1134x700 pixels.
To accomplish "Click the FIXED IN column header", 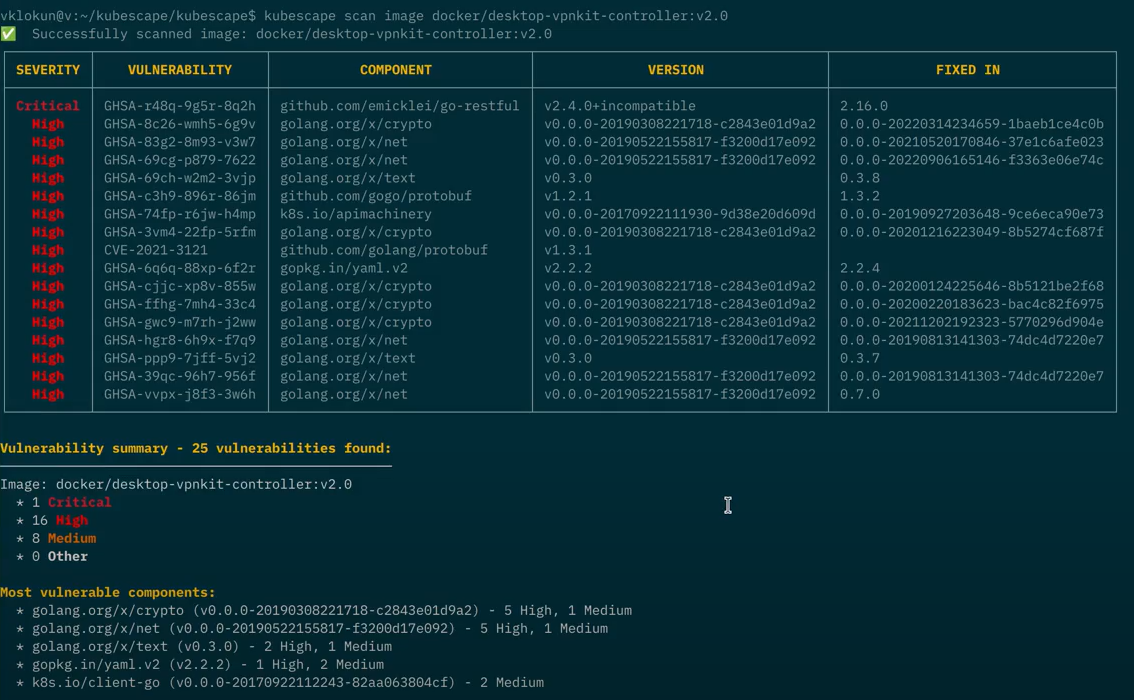I will click(x=968, y=69).
